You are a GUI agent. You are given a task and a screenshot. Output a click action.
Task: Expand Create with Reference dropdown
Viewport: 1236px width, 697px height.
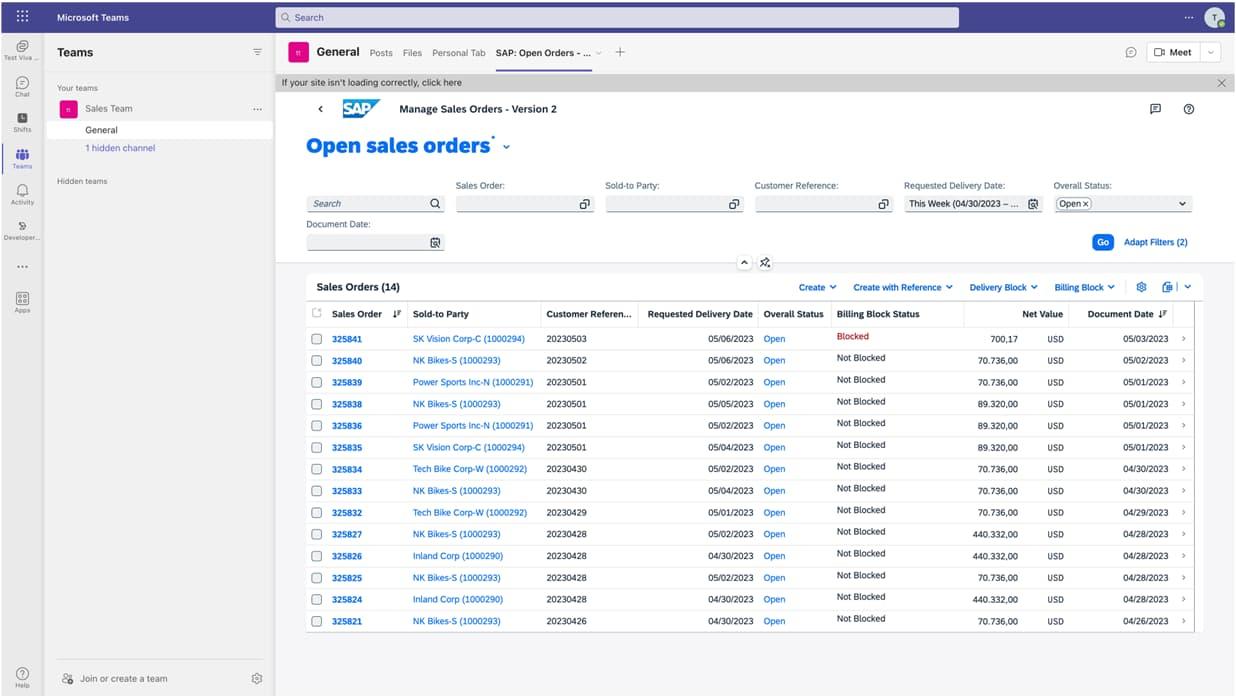tap(903, 288)
